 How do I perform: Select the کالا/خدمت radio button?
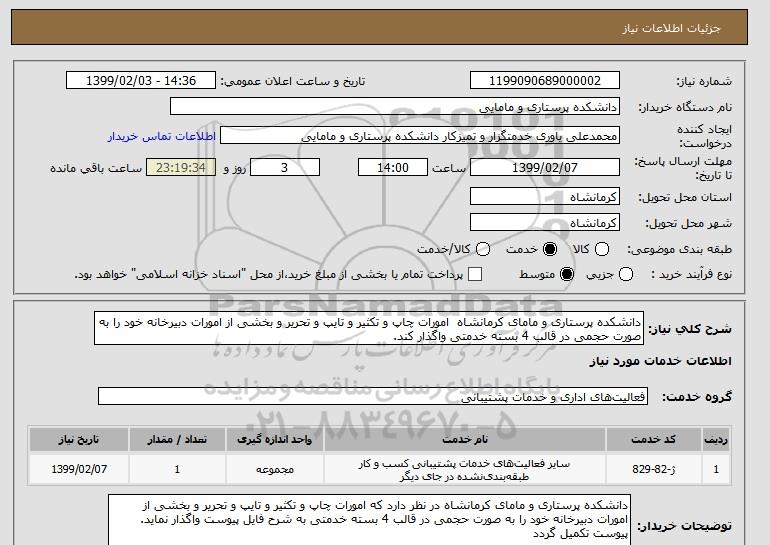(x=483, y=249)
